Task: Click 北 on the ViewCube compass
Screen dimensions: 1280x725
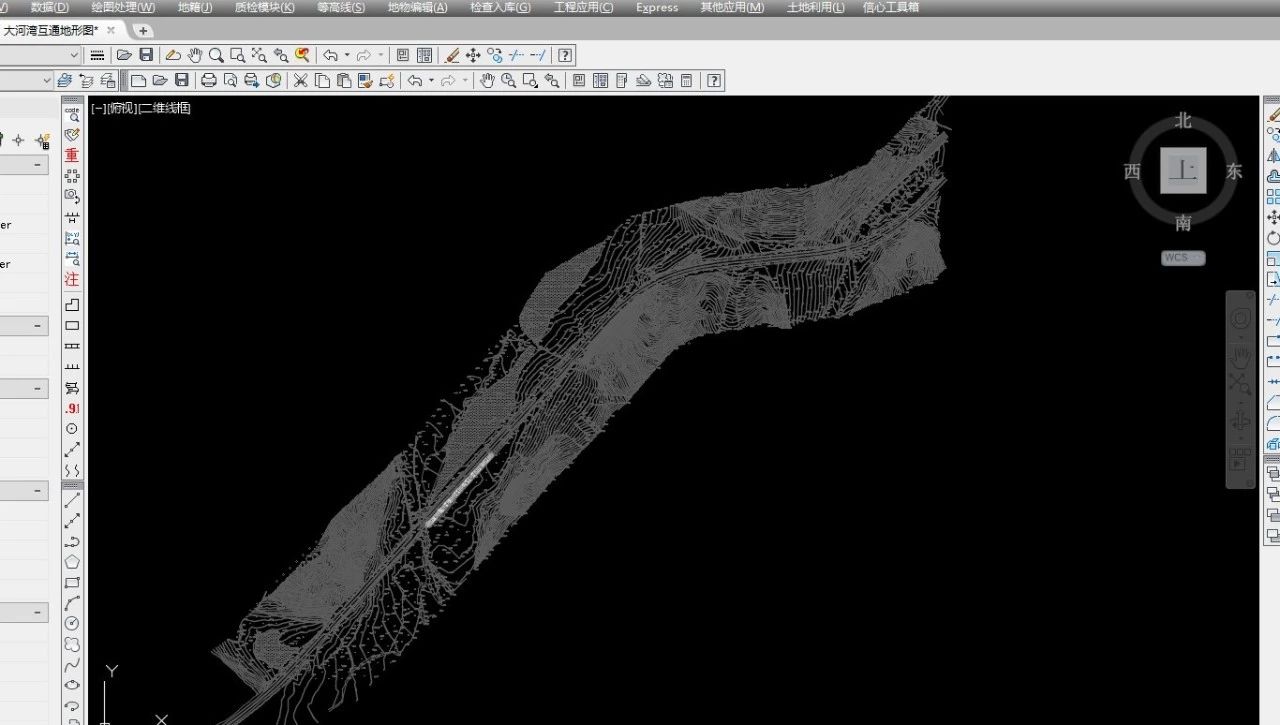Action: coord(1183,121)
